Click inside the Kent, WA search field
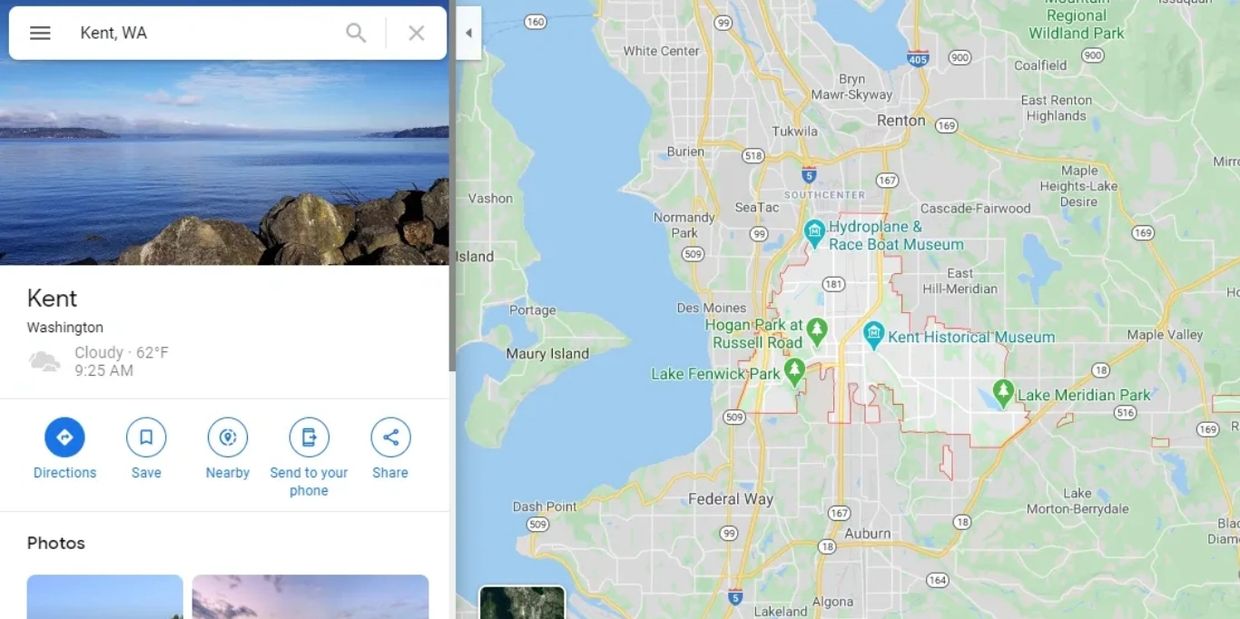The image size is (1240, 619). tap(205, 33)
